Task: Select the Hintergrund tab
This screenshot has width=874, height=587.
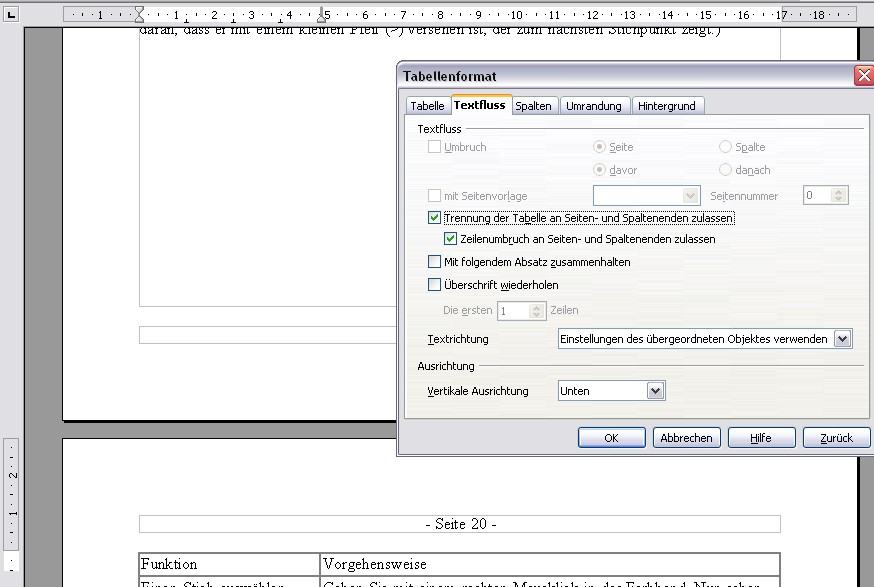Action: click(667, 106)
